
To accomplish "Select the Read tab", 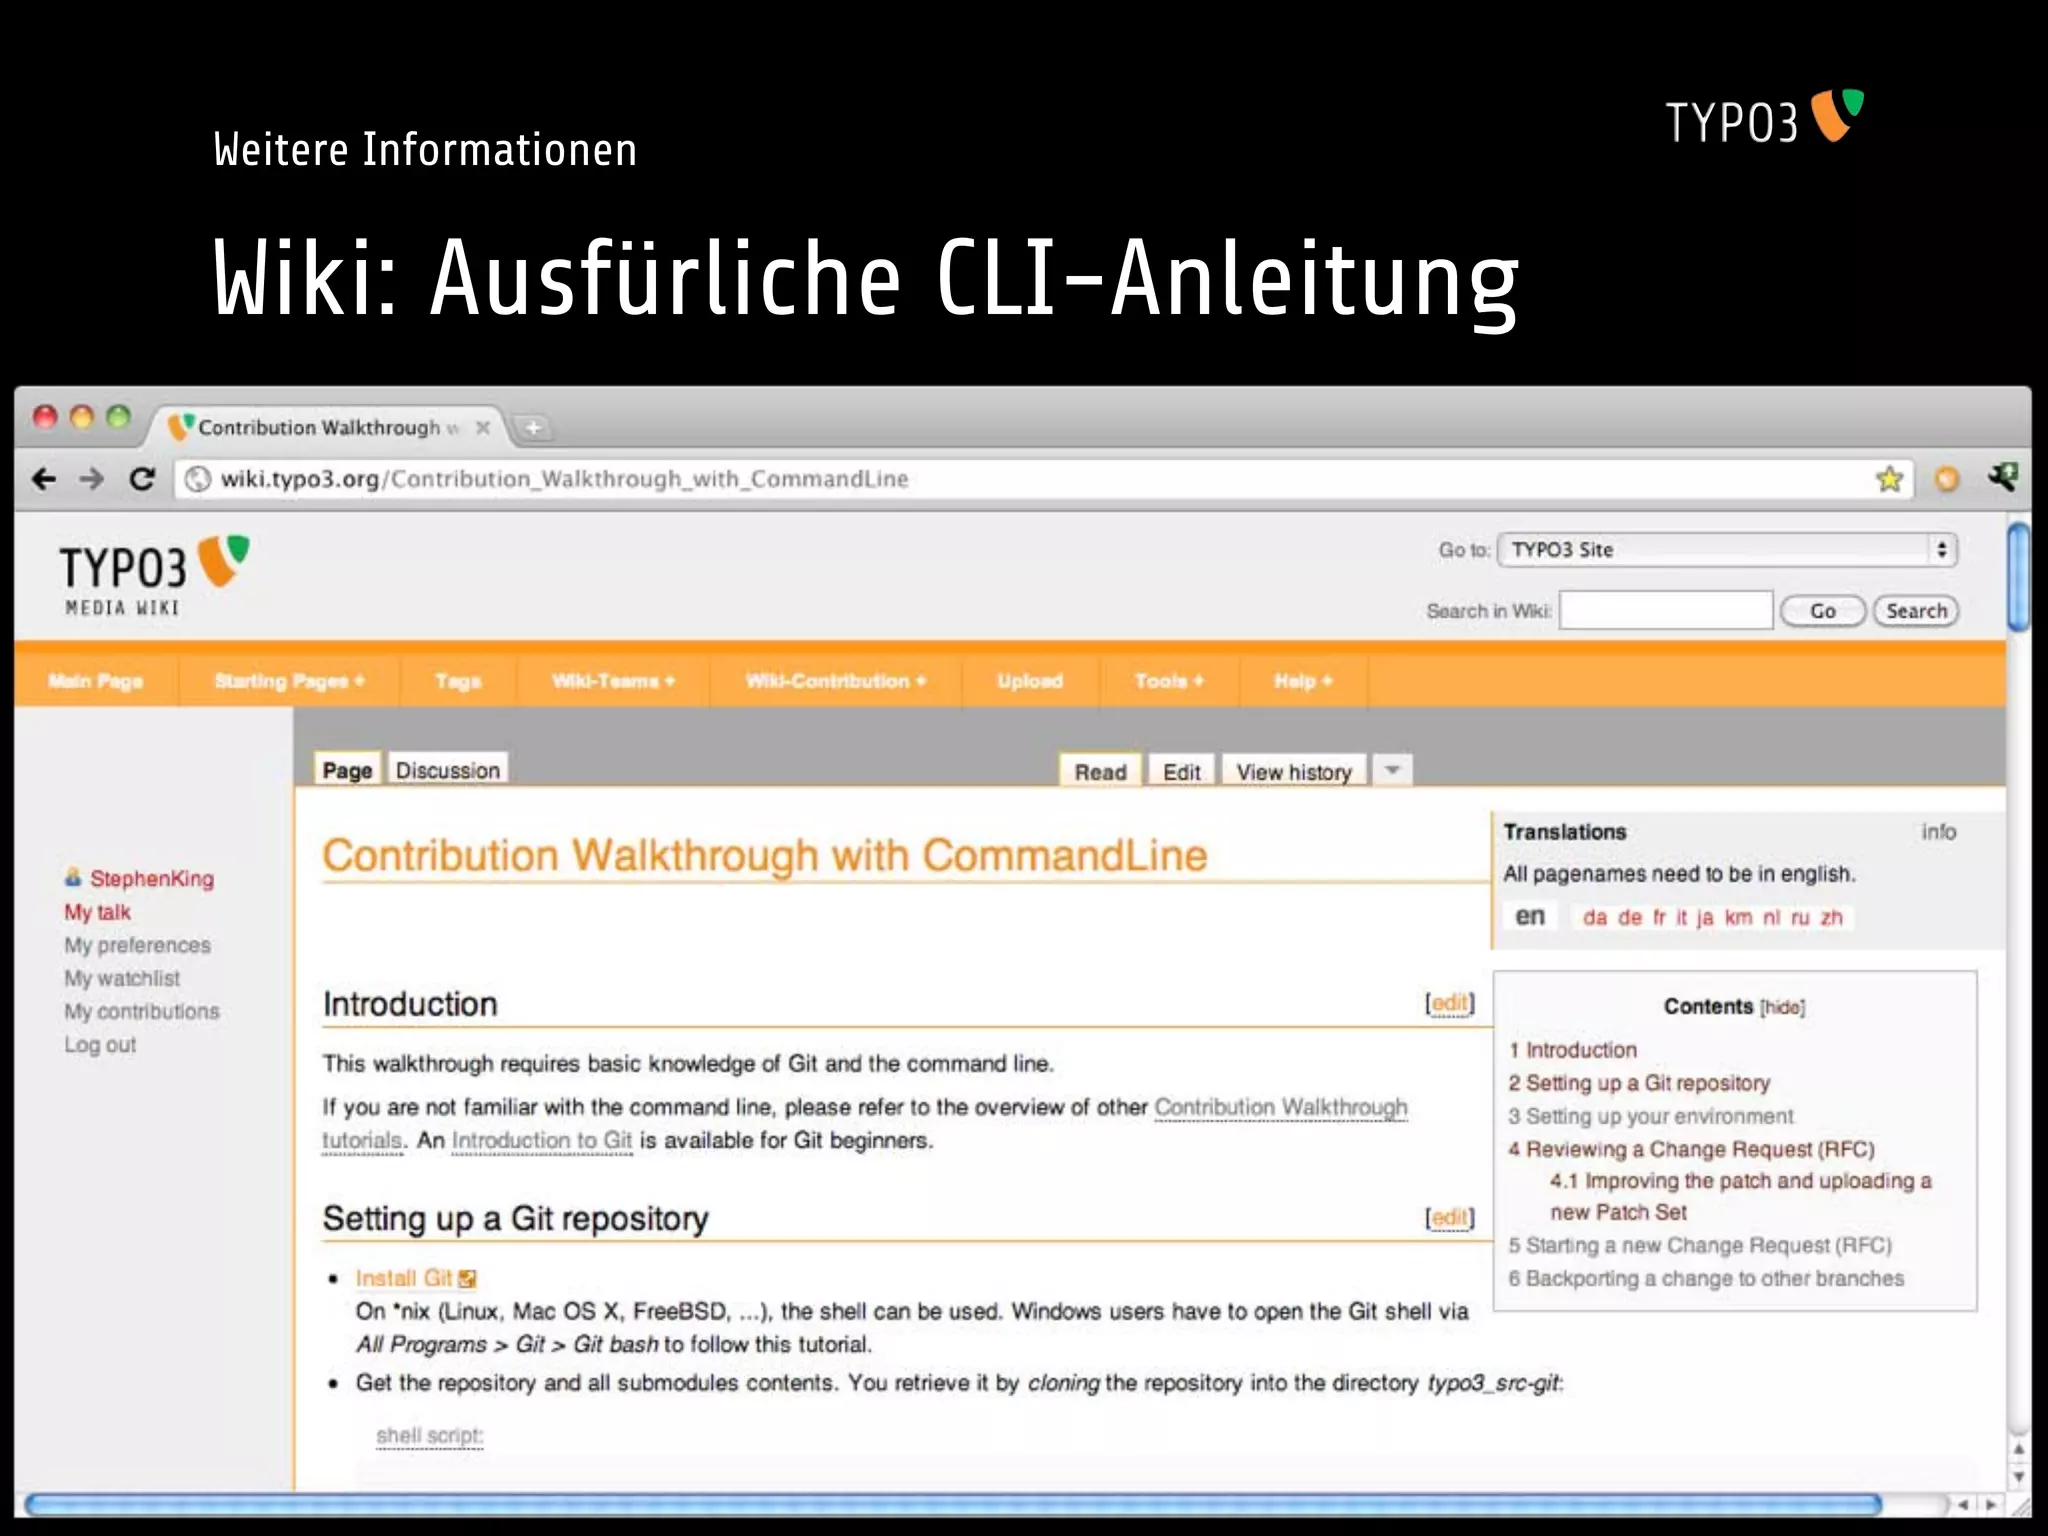I will point(1100,772).
